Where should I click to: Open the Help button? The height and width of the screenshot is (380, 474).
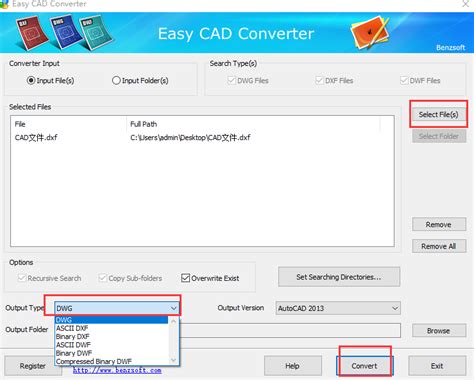point(293,366)
